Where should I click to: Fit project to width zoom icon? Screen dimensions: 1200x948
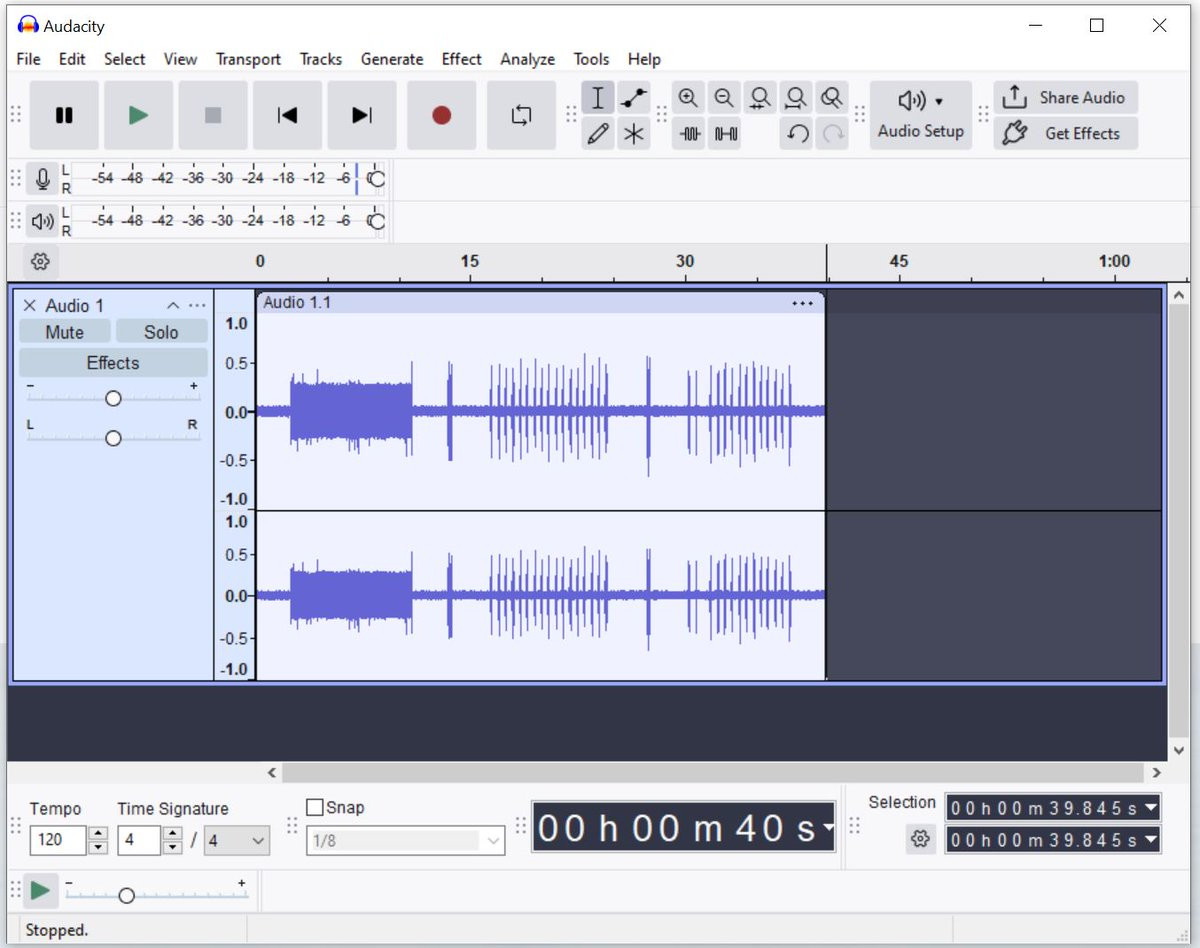tap(796, 97)
